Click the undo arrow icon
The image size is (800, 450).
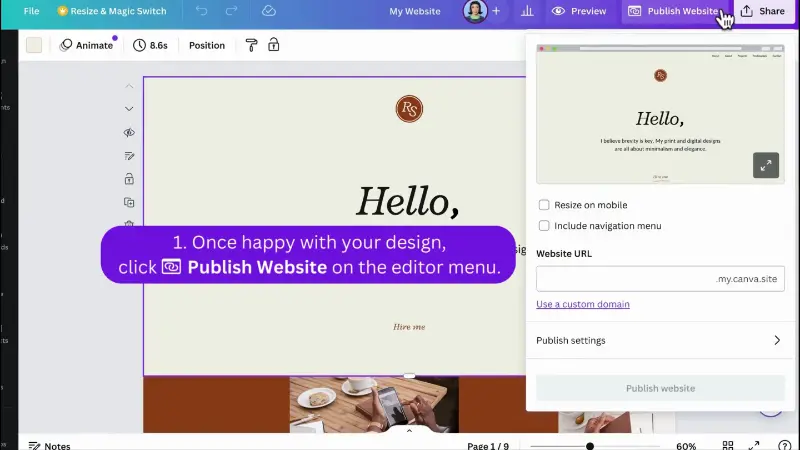click(202, 11)
